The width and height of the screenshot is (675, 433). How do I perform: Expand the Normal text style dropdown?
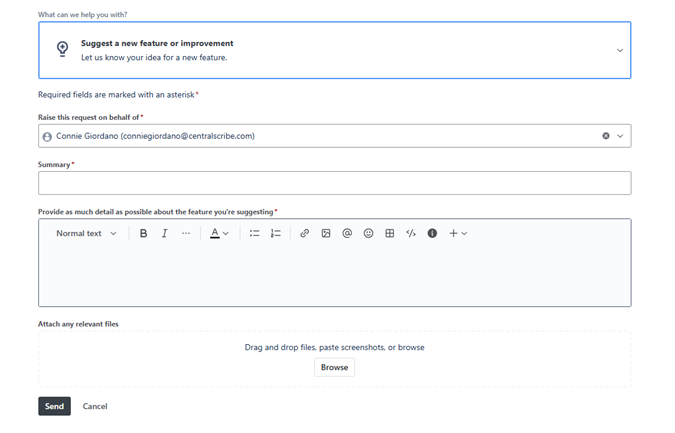(x=86, y=233)
